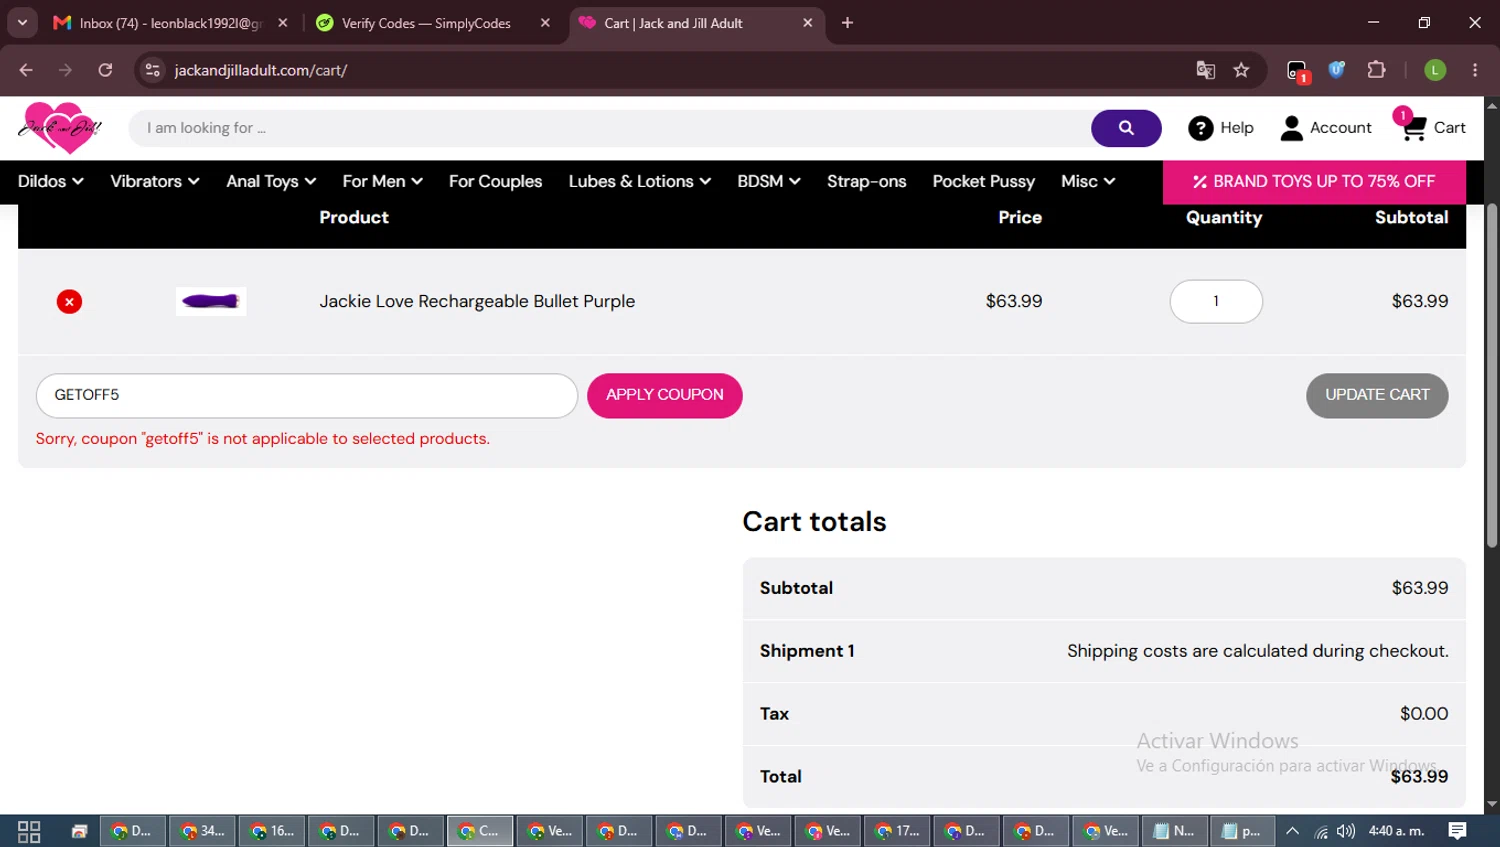The height and width of the screenshot is (847, 1500).
Task: Open the Chrome profile avatar
Action: pos(1435,70)
